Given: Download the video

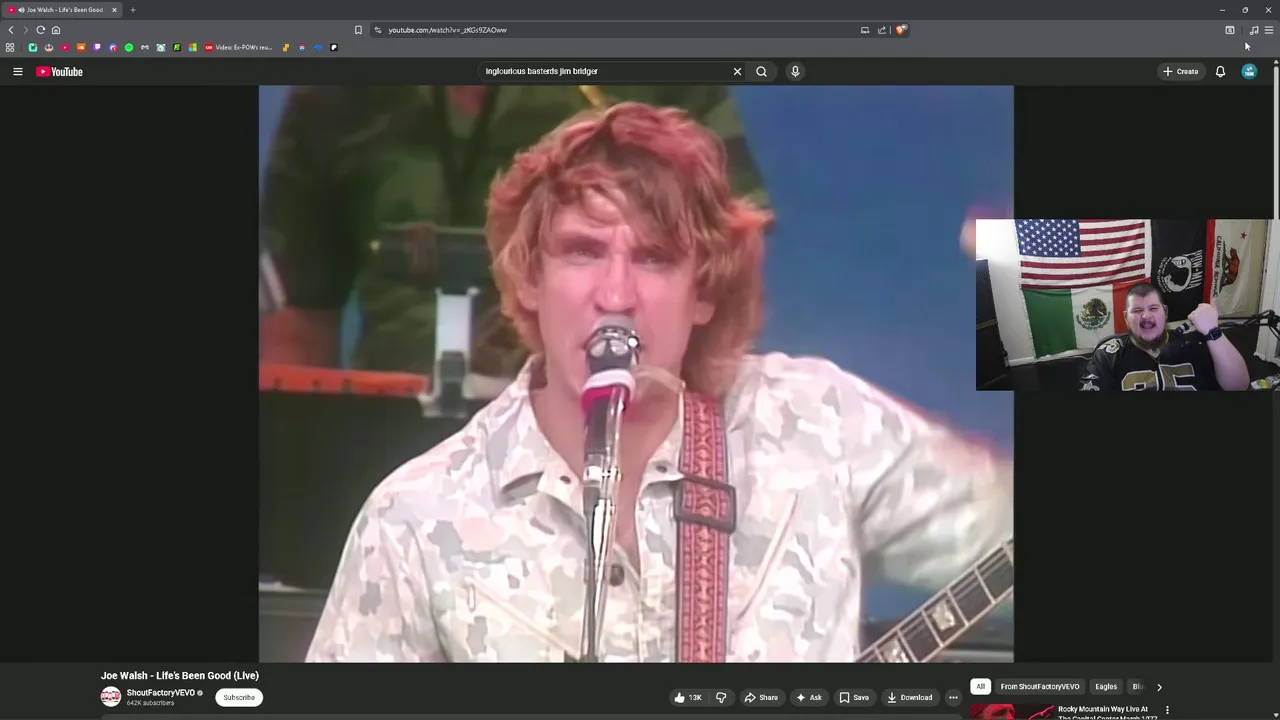Looking at the screenshot, I should 910,697.
